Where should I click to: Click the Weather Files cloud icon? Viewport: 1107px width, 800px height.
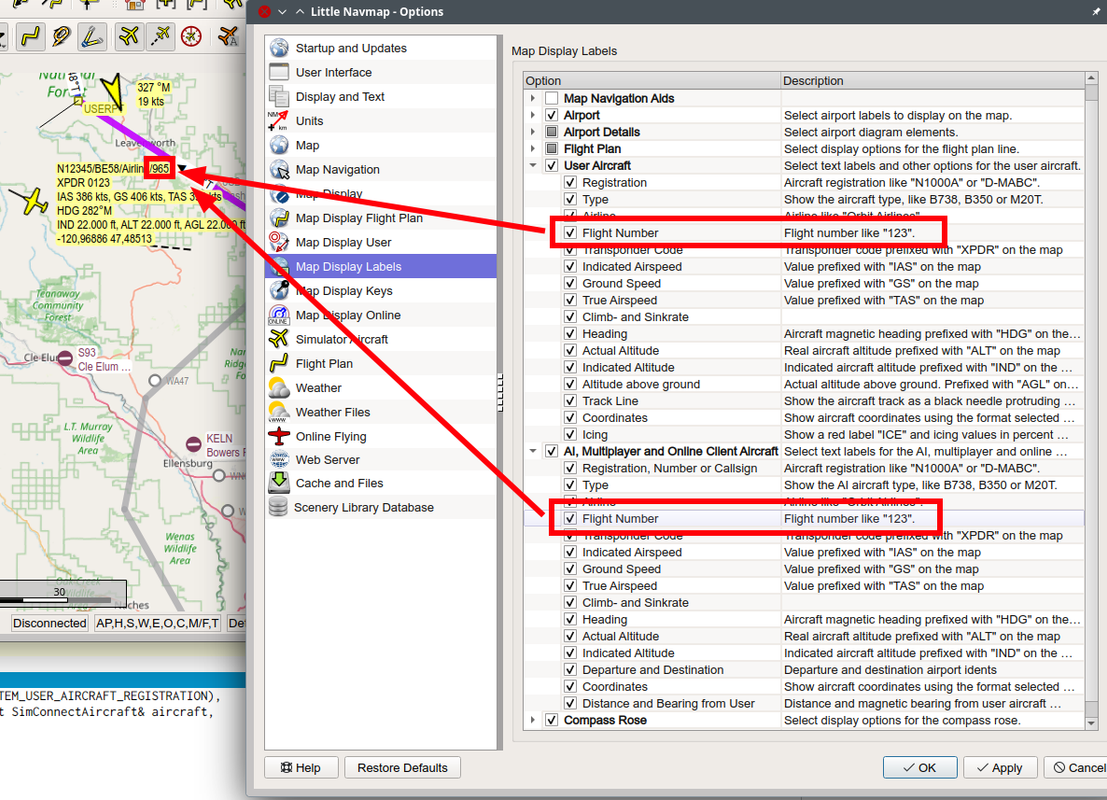click(x=280, y=412)
